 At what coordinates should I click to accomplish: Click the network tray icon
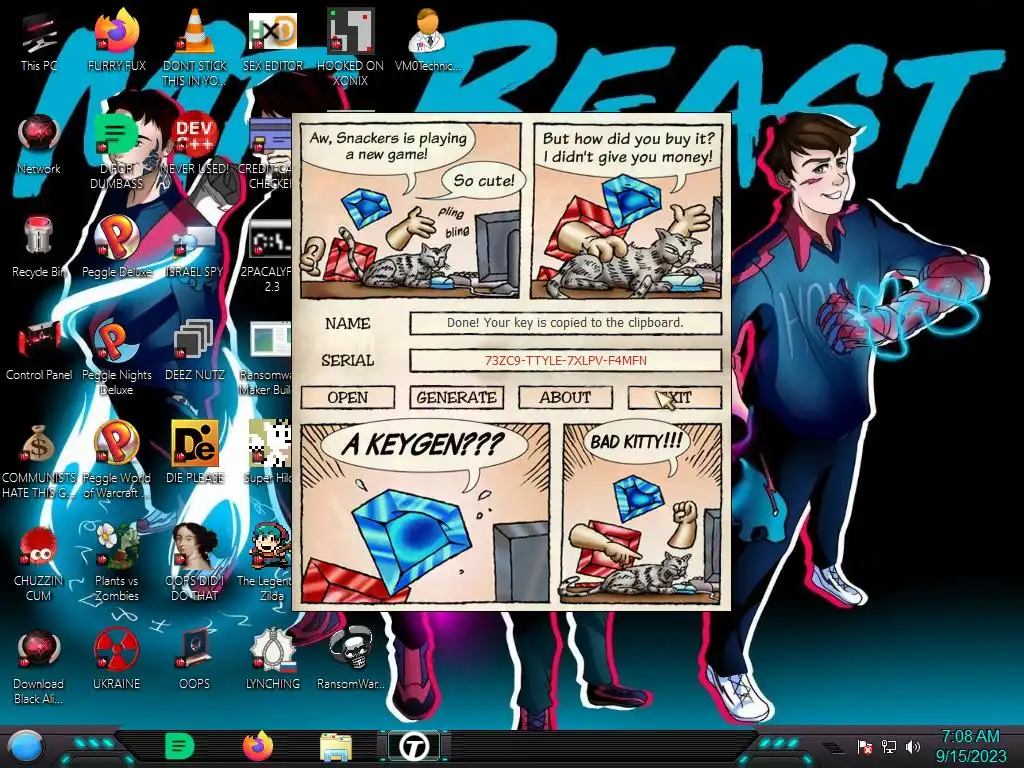pyautogui.click(x=888, y=746)
